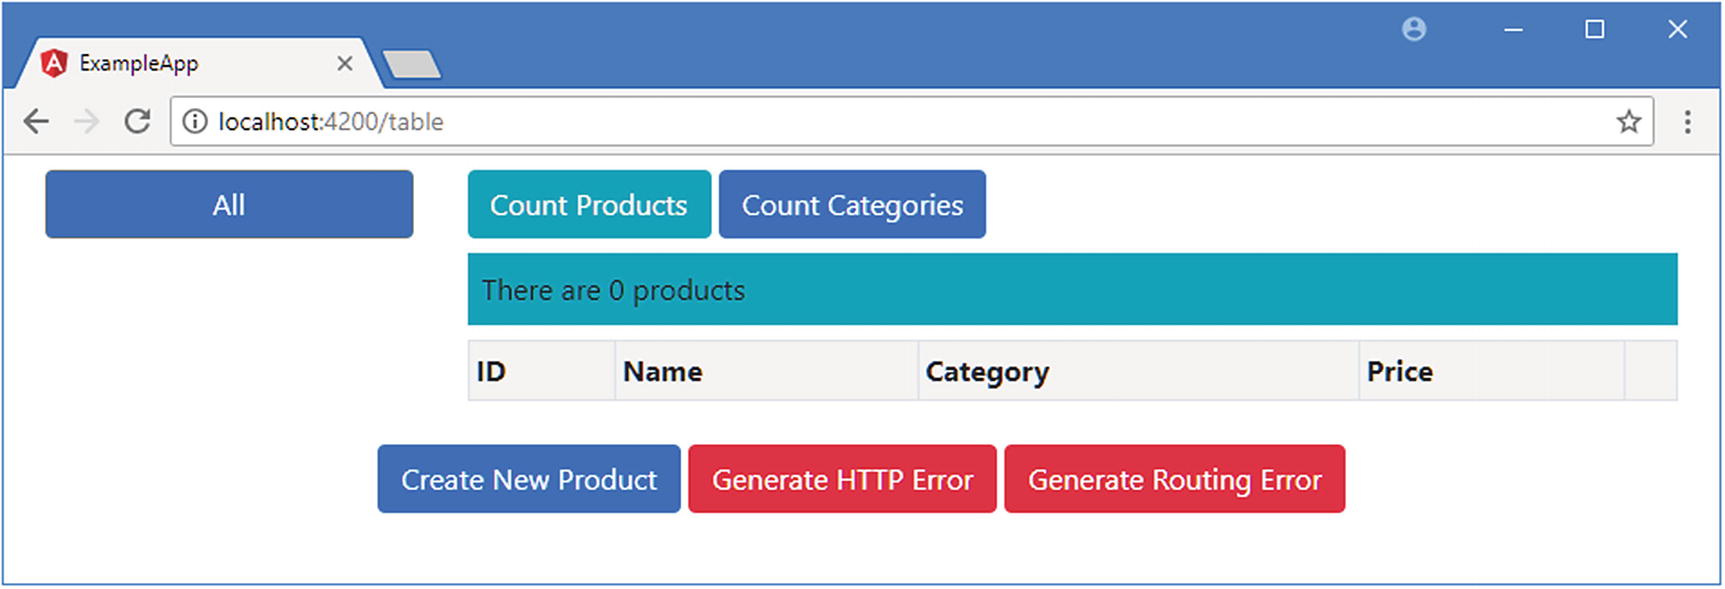Reload the current page
This screenshot has width=1725, height=589.
tap(137, 122)
